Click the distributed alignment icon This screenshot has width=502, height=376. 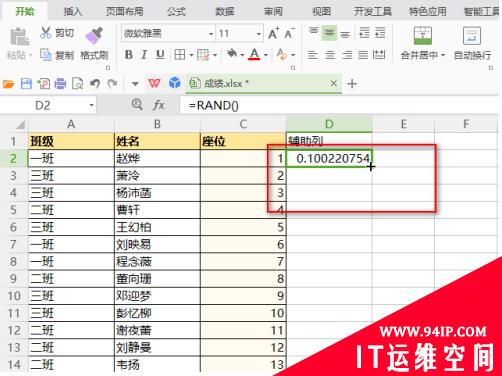tap(379, 54)
